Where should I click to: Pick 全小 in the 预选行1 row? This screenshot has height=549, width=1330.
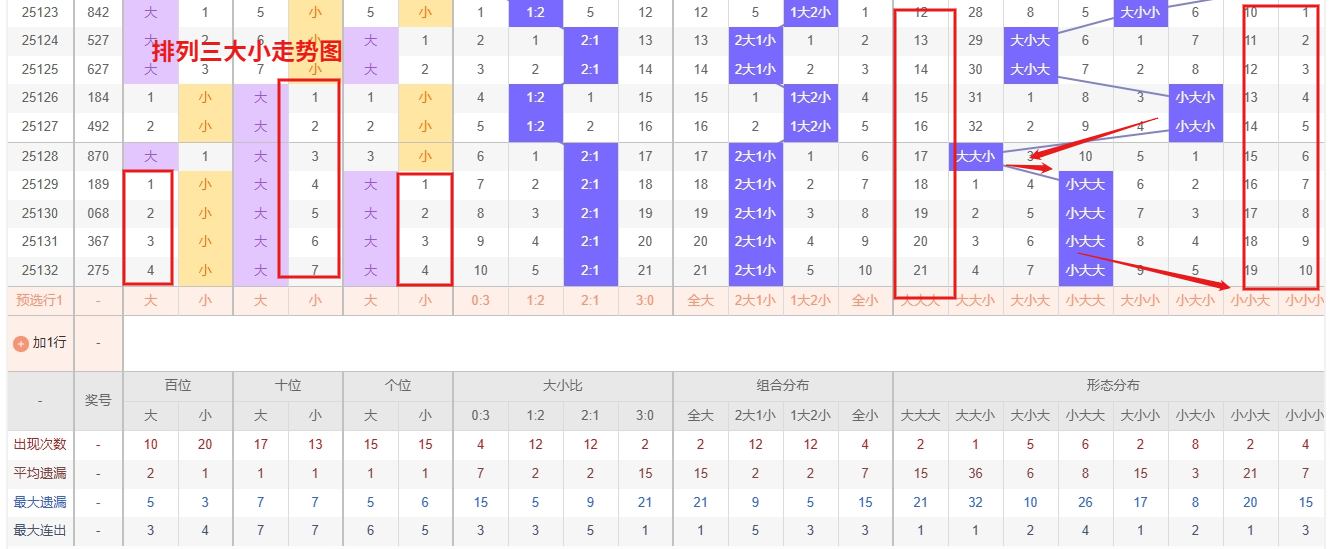pos(865,300)
